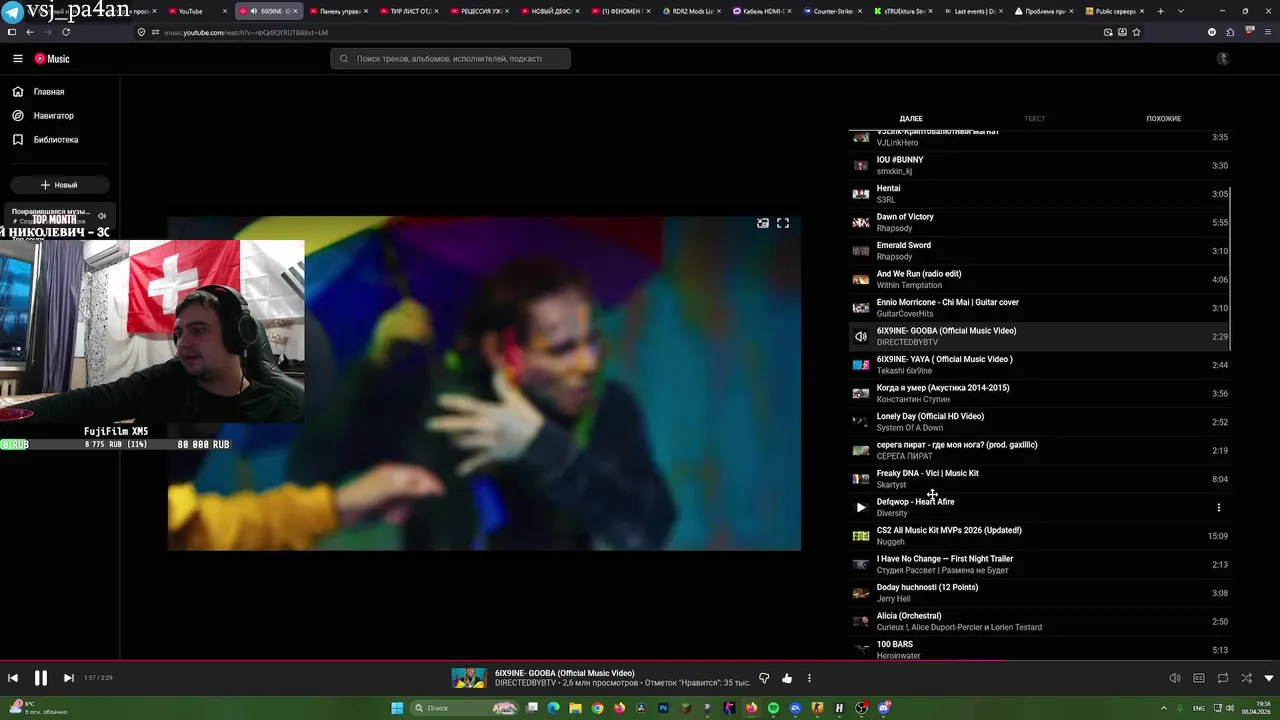The height and width of the screenshot is (720, 1280).
Task: Select 6IX9INE- YAYA track in queue
Action: 1040,365
